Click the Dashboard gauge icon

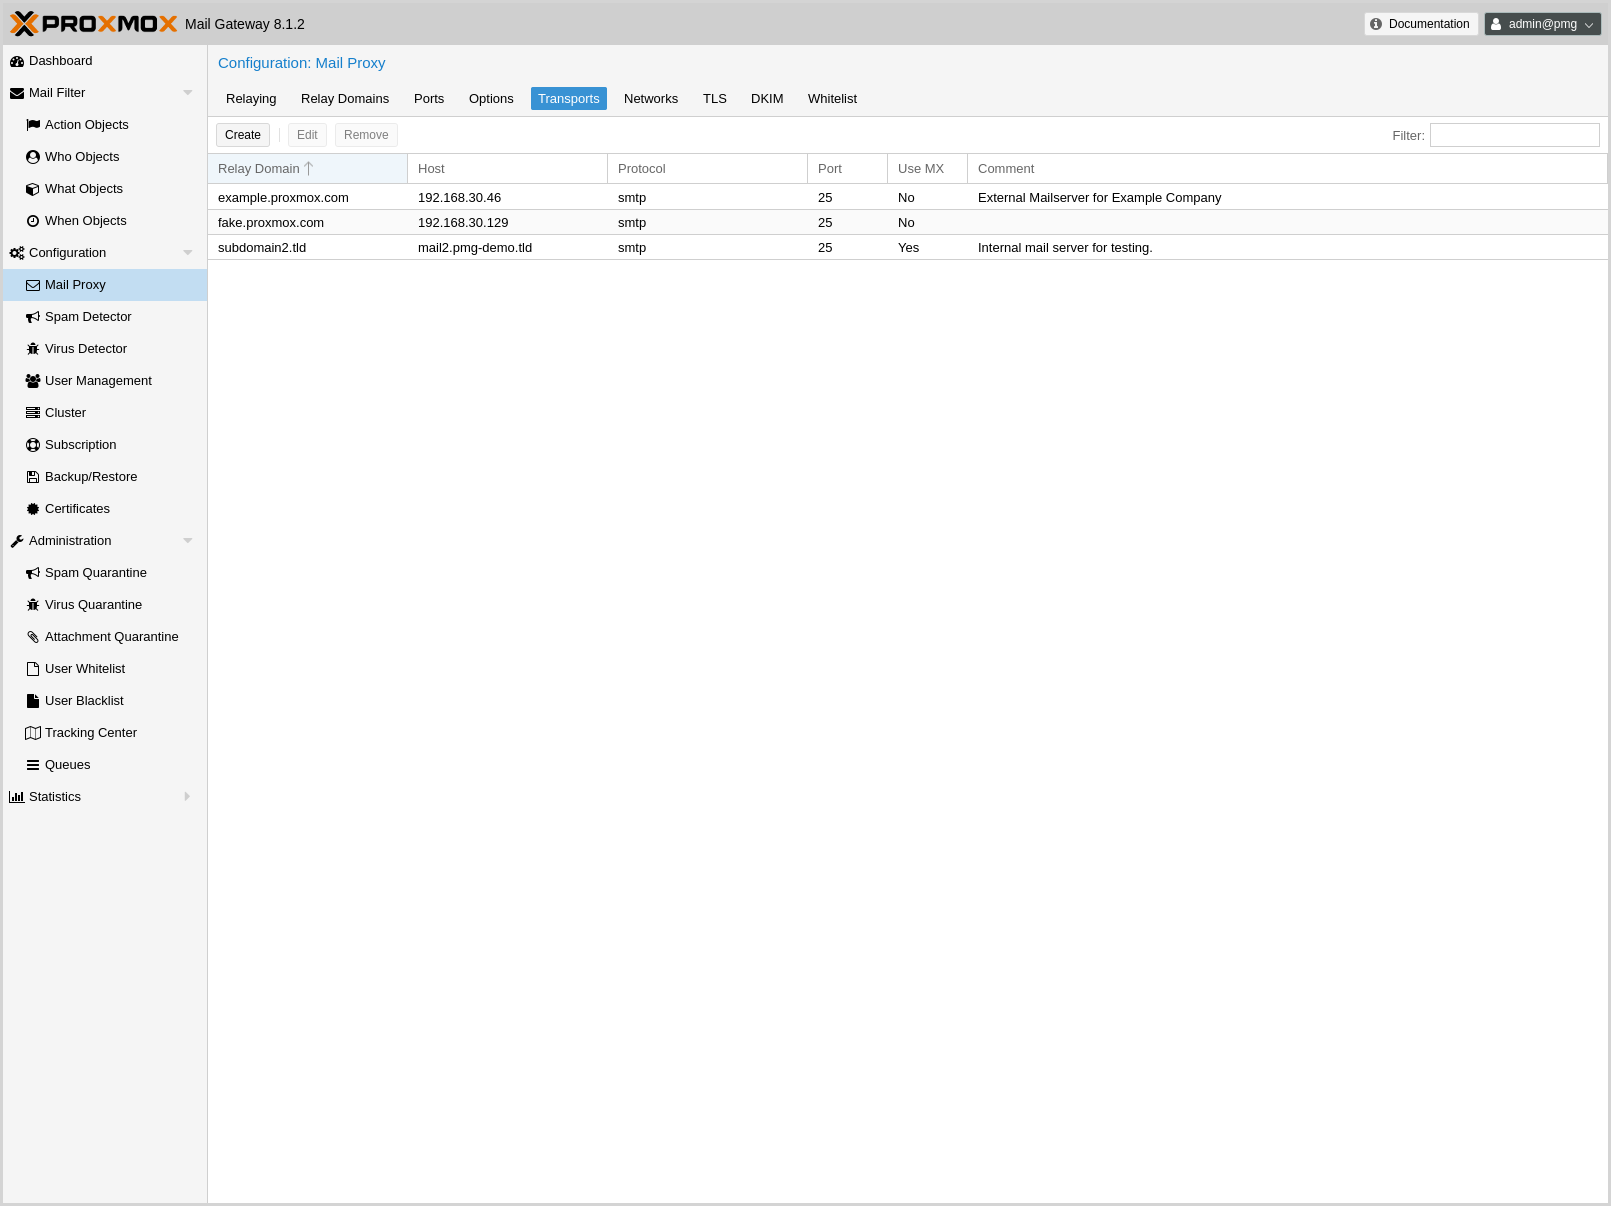[x=17, y=61]
